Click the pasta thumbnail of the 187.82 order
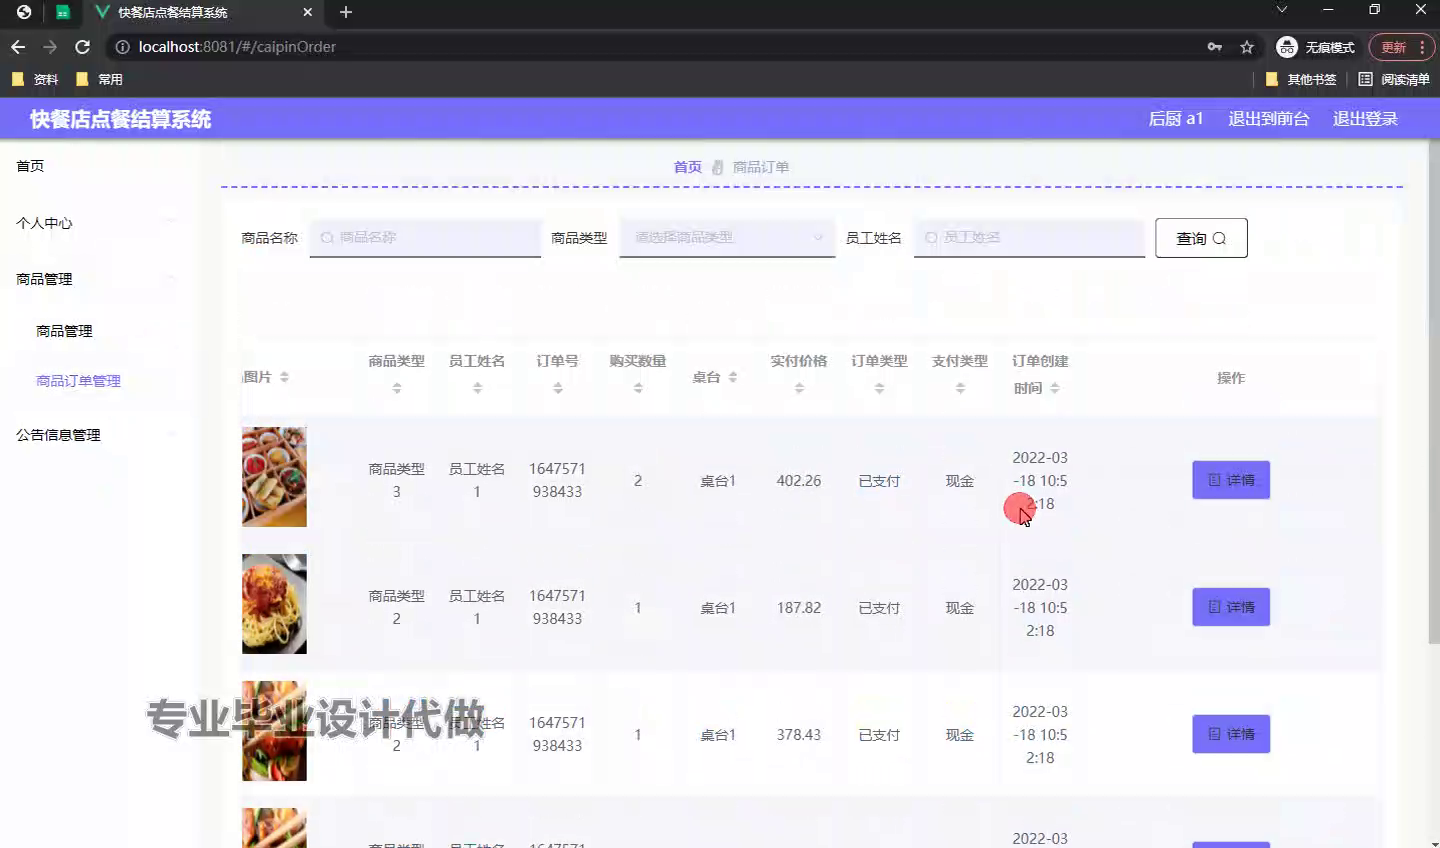This screenshot has height=848, width=1440. click(274, 604)
